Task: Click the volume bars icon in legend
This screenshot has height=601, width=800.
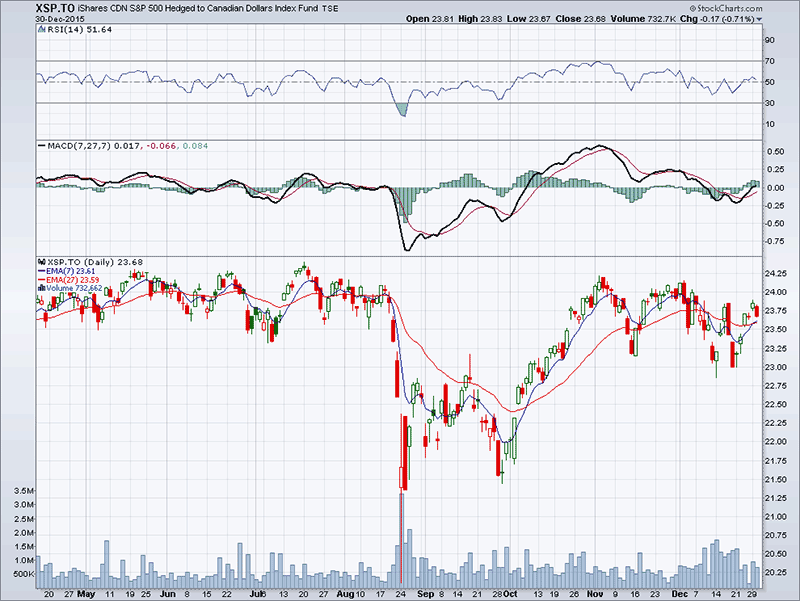Action: (40, 289)
